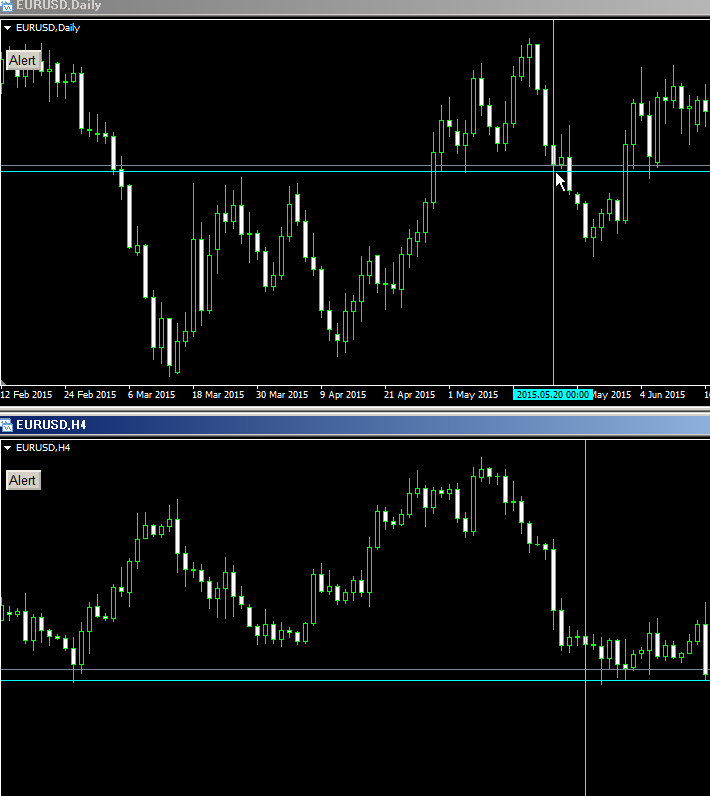
Task: Click the 21 Apr 2015 date label
Action: pyautogui.click(x=409, y=394)
